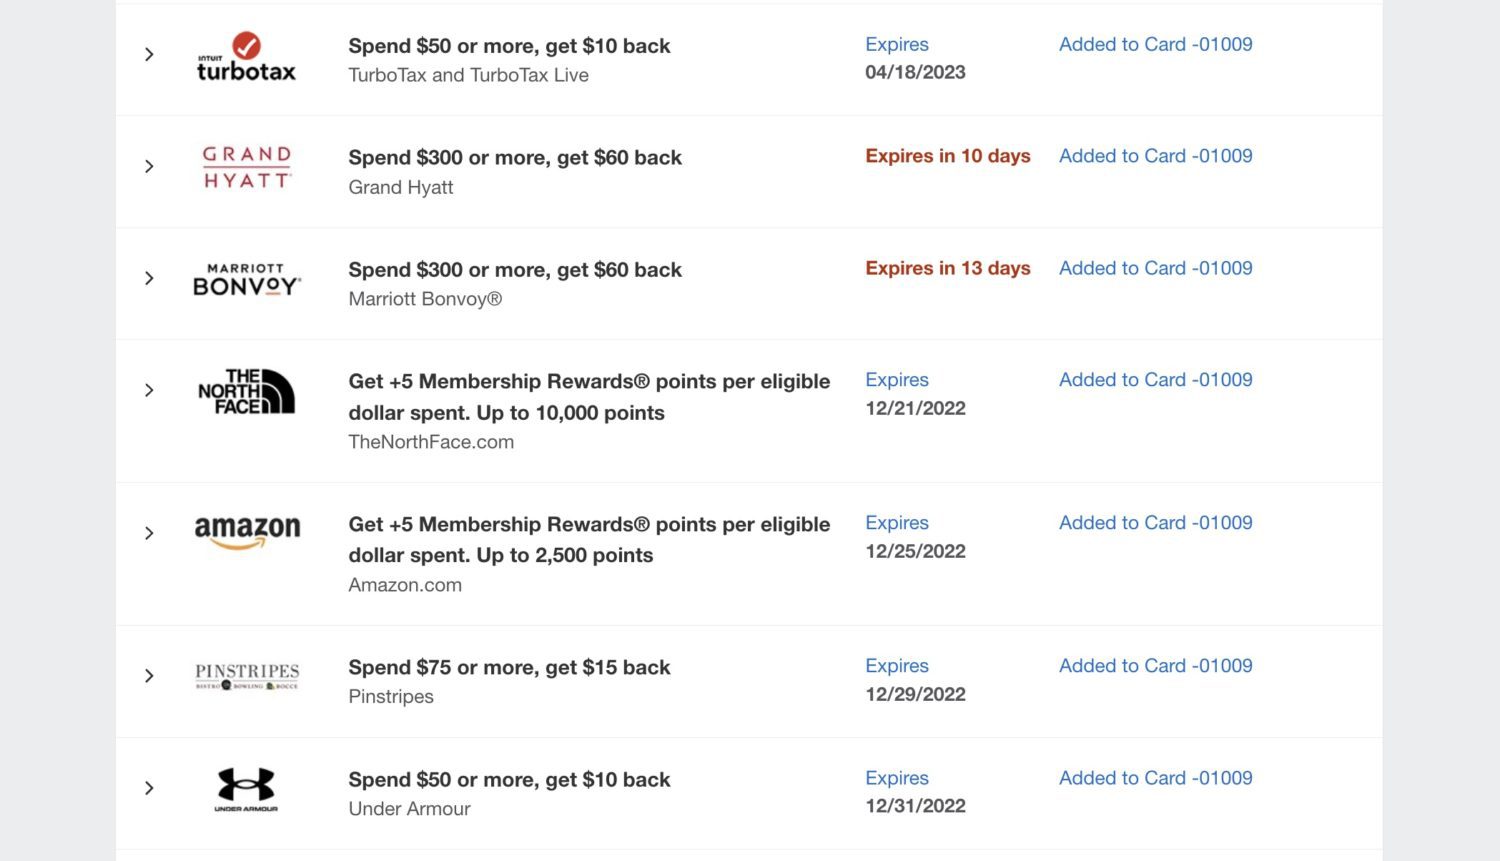Screen dimensions: 1500x861
Task: Click Added to Card for TurboTax offer
Action: click(1155, 44)
